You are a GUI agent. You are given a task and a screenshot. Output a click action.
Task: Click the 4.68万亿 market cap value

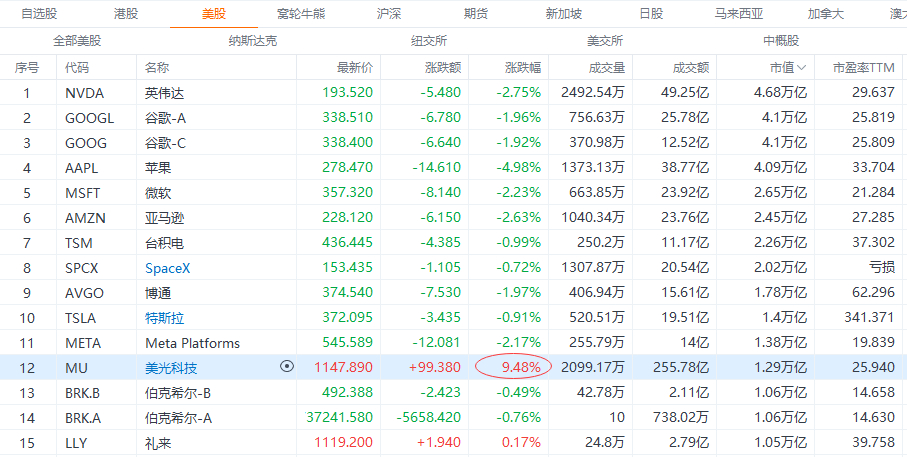coord(780,93)
